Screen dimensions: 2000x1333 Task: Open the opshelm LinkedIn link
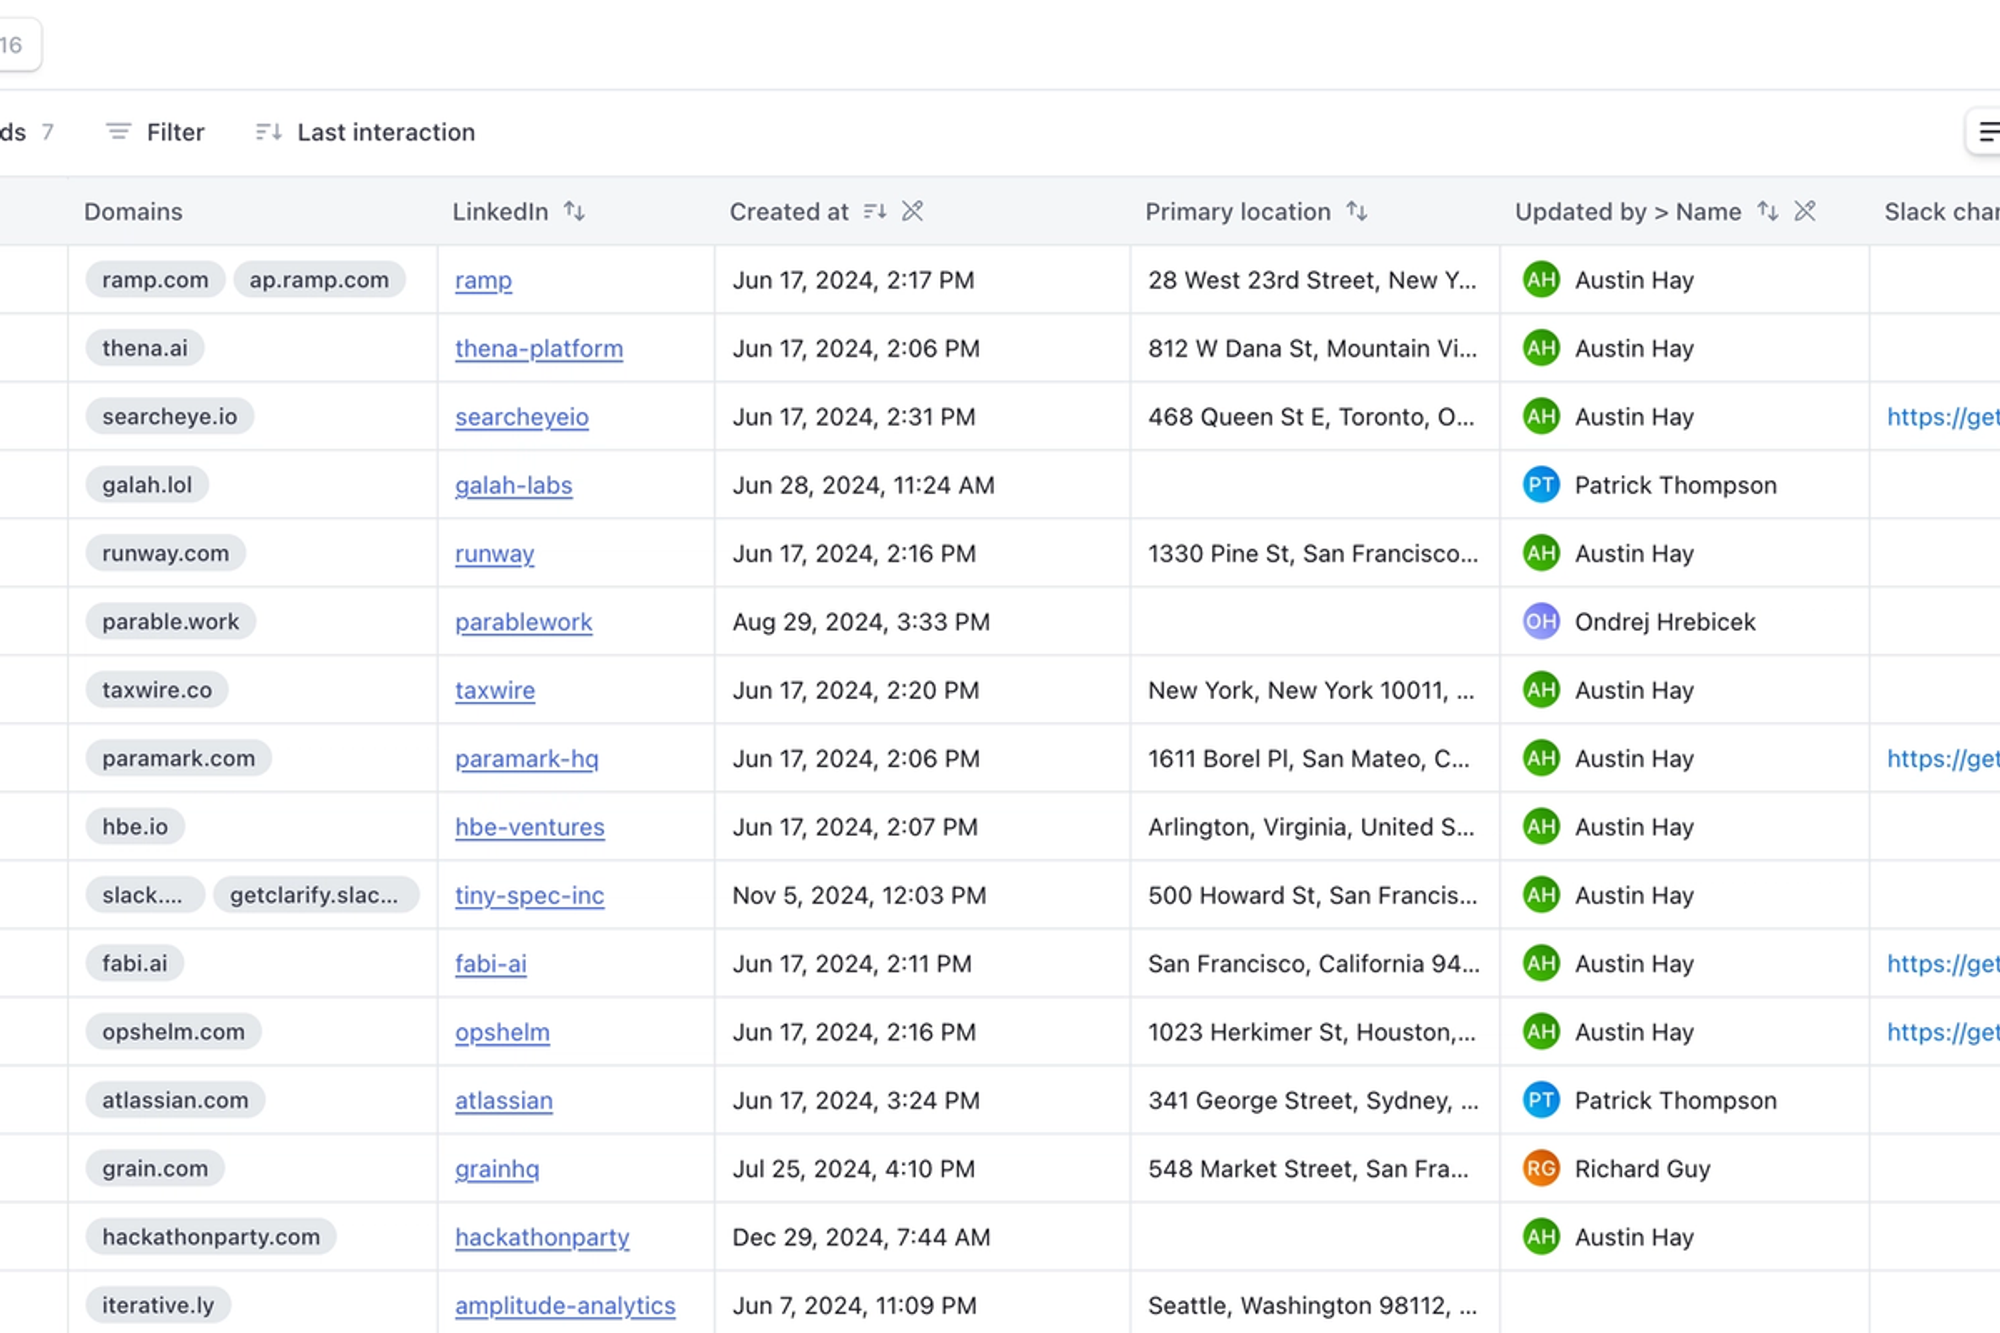pyautogui.click(x=503, y=1032)
